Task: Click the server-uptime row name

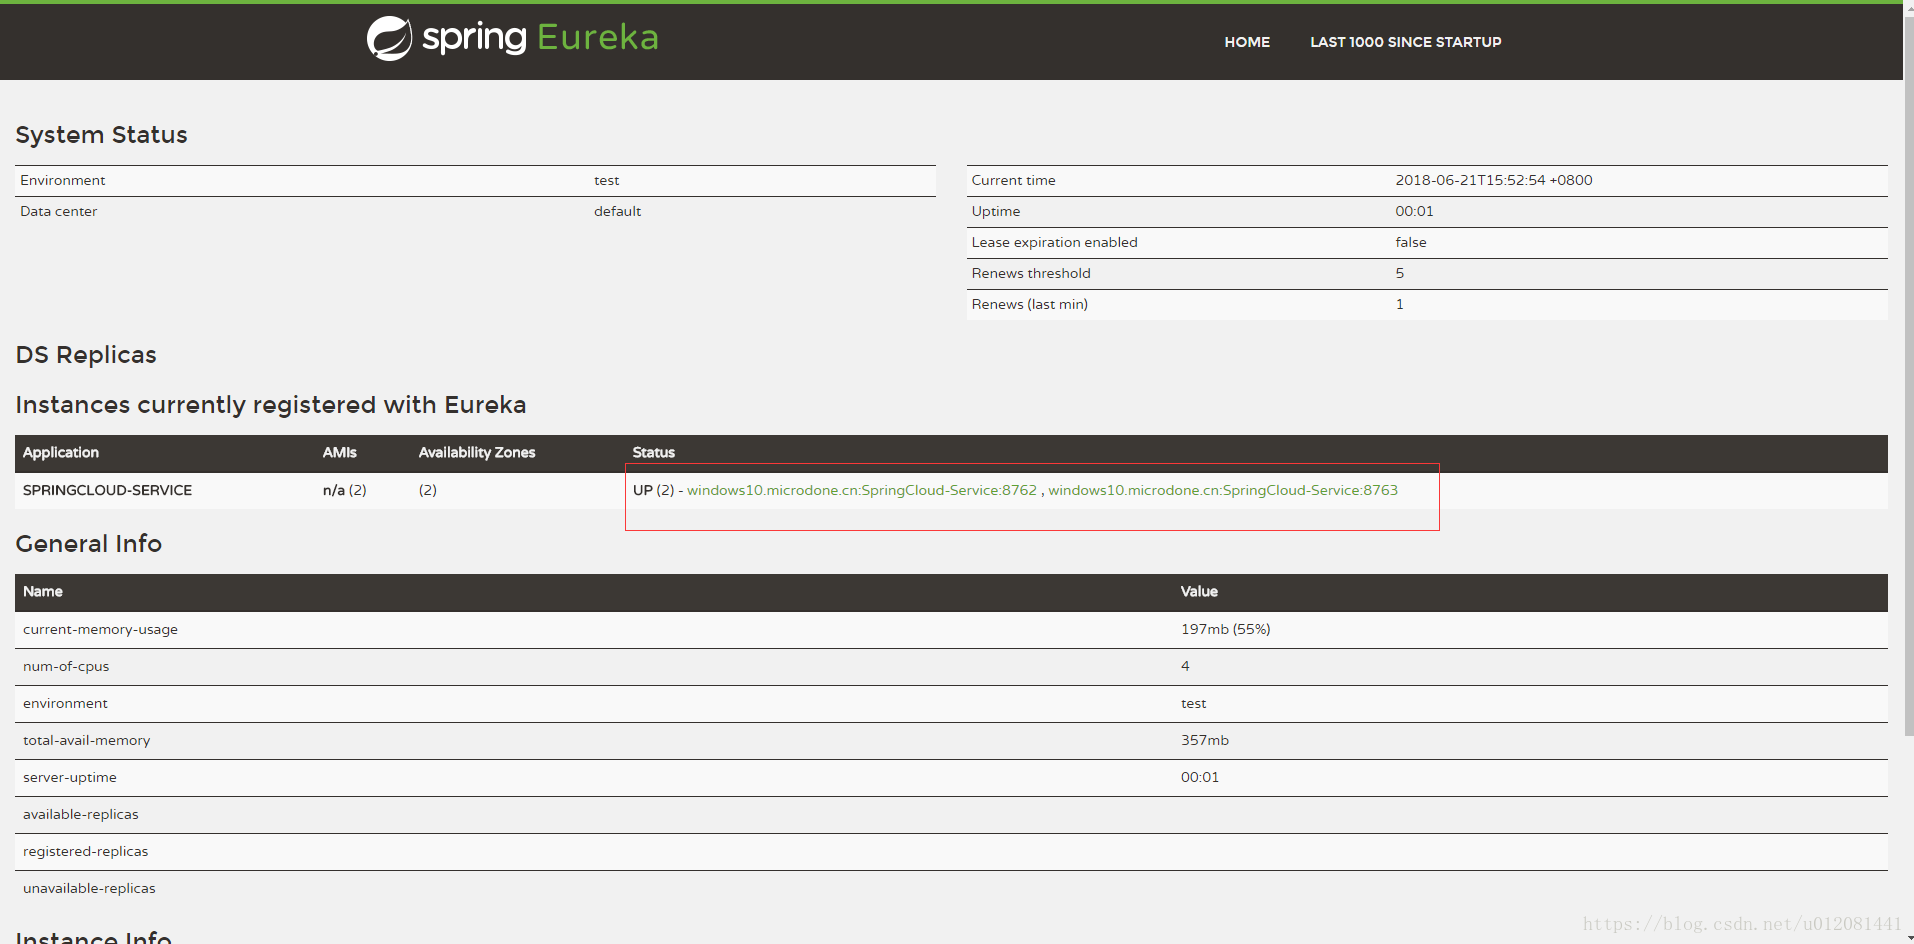Action: pos(70,777)
